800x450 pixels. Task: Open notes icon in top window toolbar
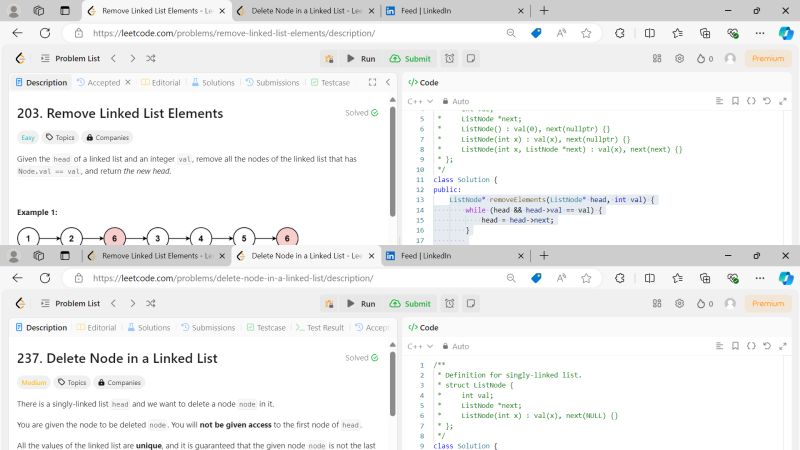471,59
